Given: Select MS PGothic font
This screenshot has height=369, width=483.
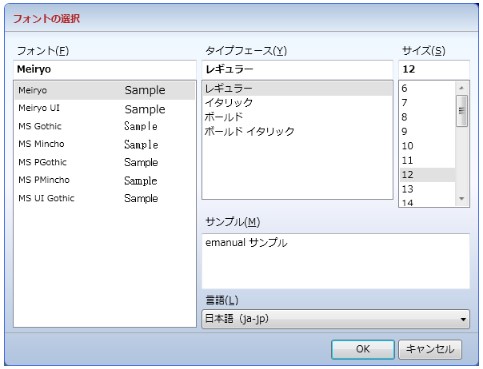Looking at the screenshot, I should tap(105, 162).
